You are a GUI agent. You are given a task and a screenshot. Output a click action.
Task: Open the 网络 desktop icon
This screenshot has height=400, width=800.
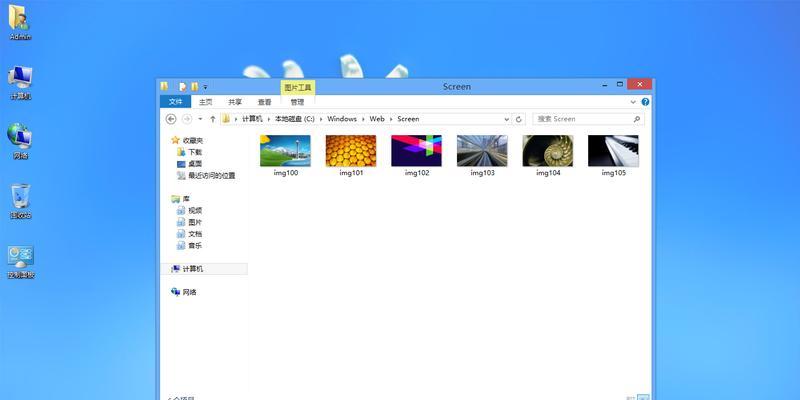pos(20,141)
